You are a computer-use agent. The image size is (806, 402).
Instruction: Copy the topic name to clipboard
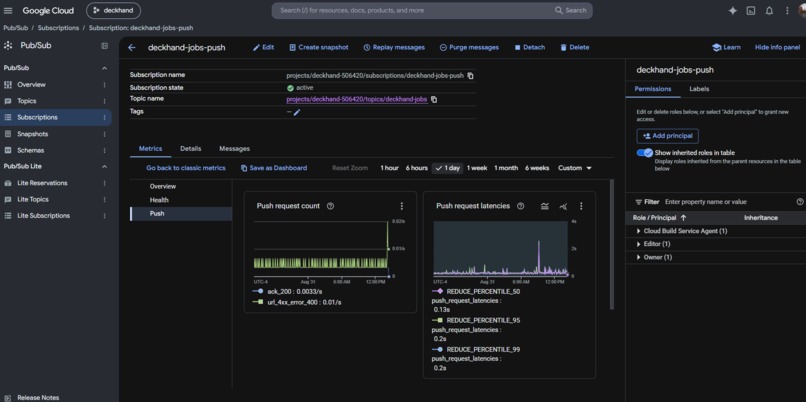click(434, 99)
